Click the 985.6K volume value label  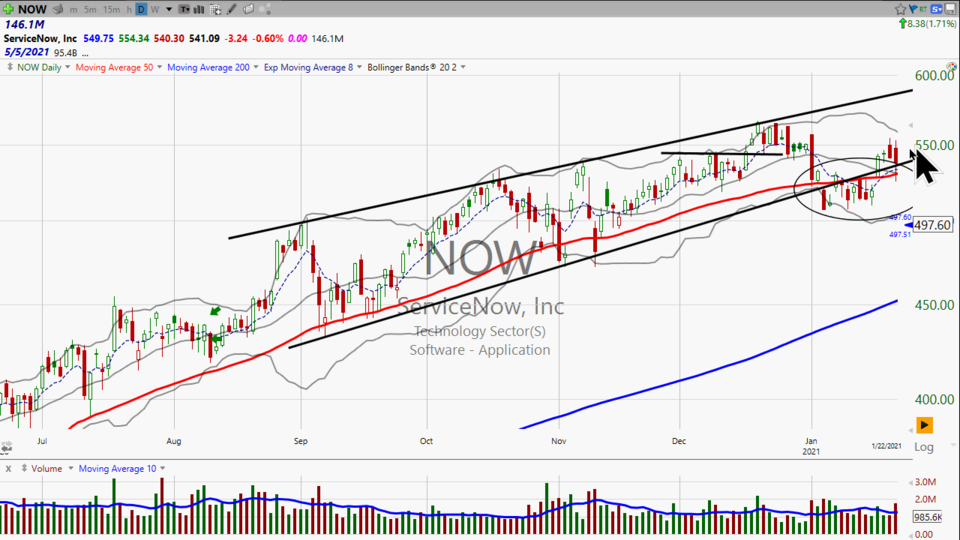coord(928,517)
